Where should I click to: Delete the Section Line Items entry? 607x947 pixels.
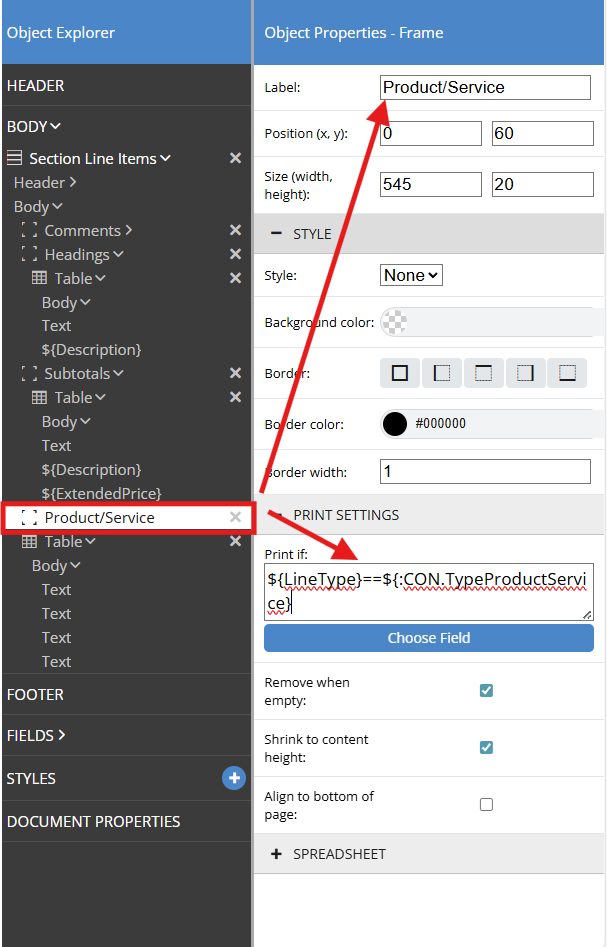[235, 158]
